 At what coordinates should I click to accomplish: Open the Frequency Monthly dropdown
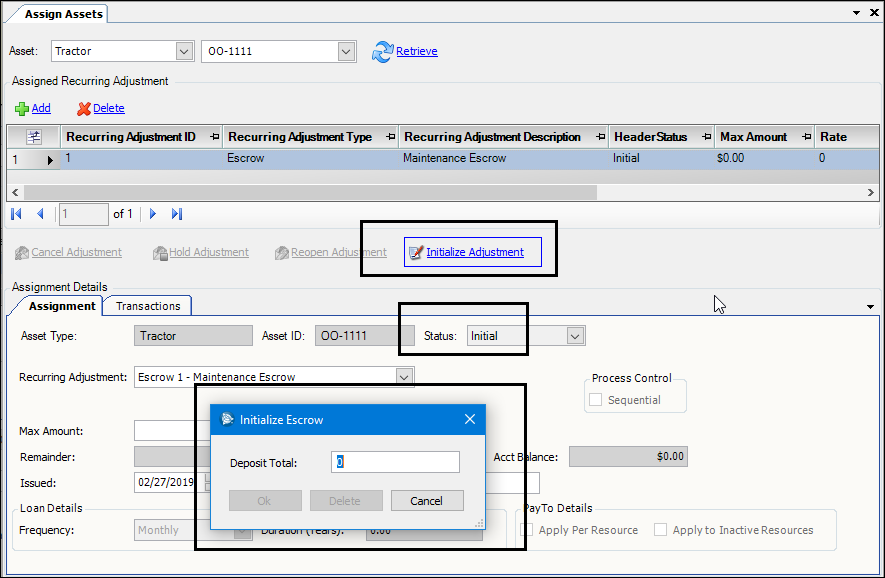click(243, 530)
